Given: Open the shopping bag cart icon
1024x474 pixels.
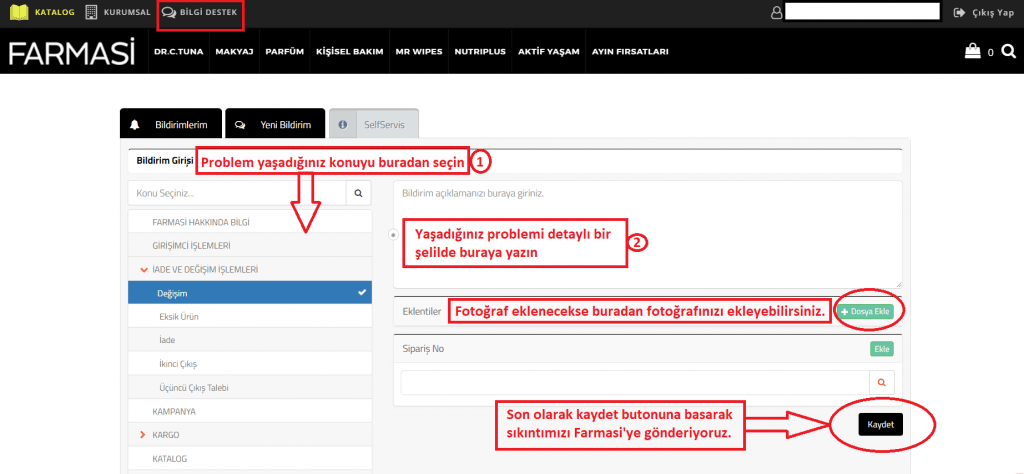Looking at the screenshot, I should tap(972, 51).
